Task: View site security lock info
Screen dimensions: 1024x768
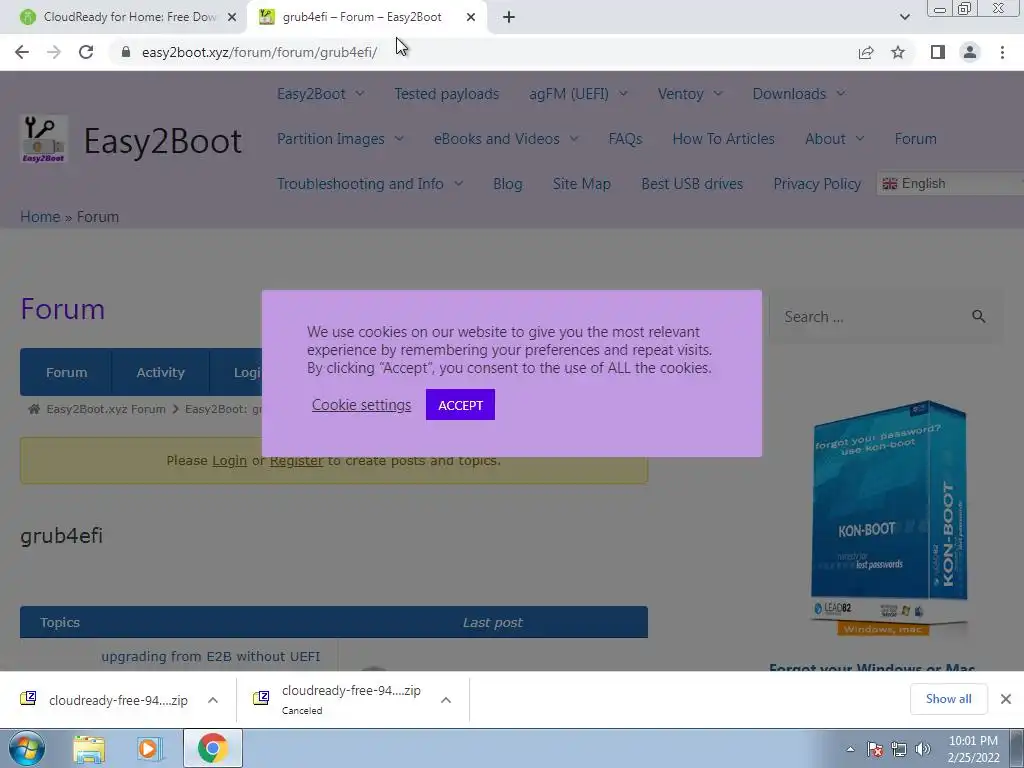Action: 126,52
